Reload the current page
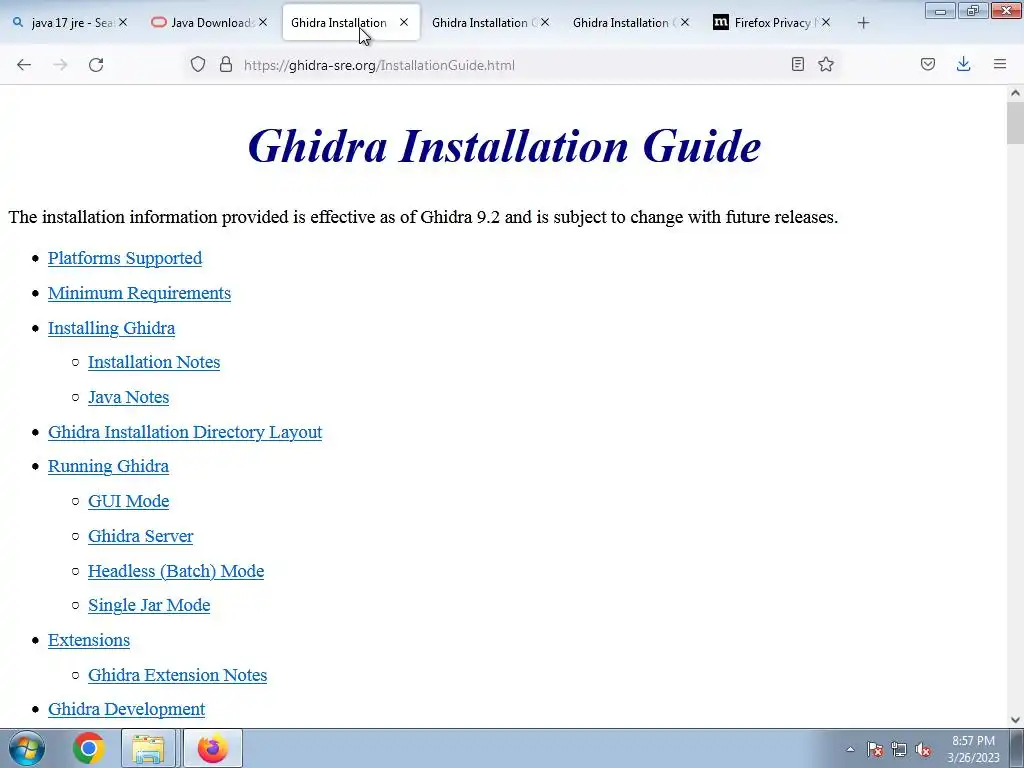Viewport: 1024px width, 768px height. 96,65
